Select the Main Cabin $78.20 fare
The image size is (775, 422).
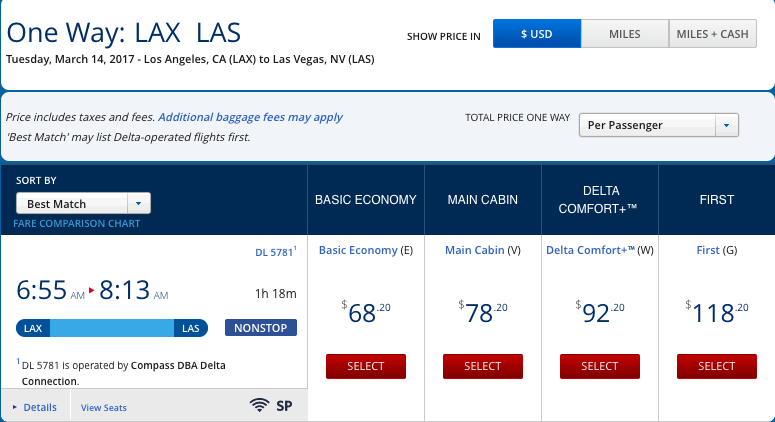[483, 366]
